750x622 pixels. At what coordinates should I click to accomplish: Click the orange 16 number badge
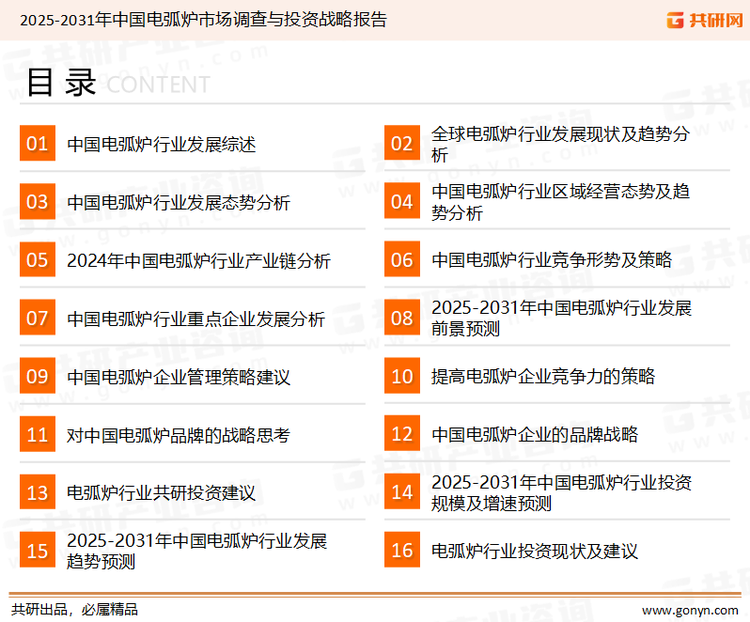(x=402, y=550)
